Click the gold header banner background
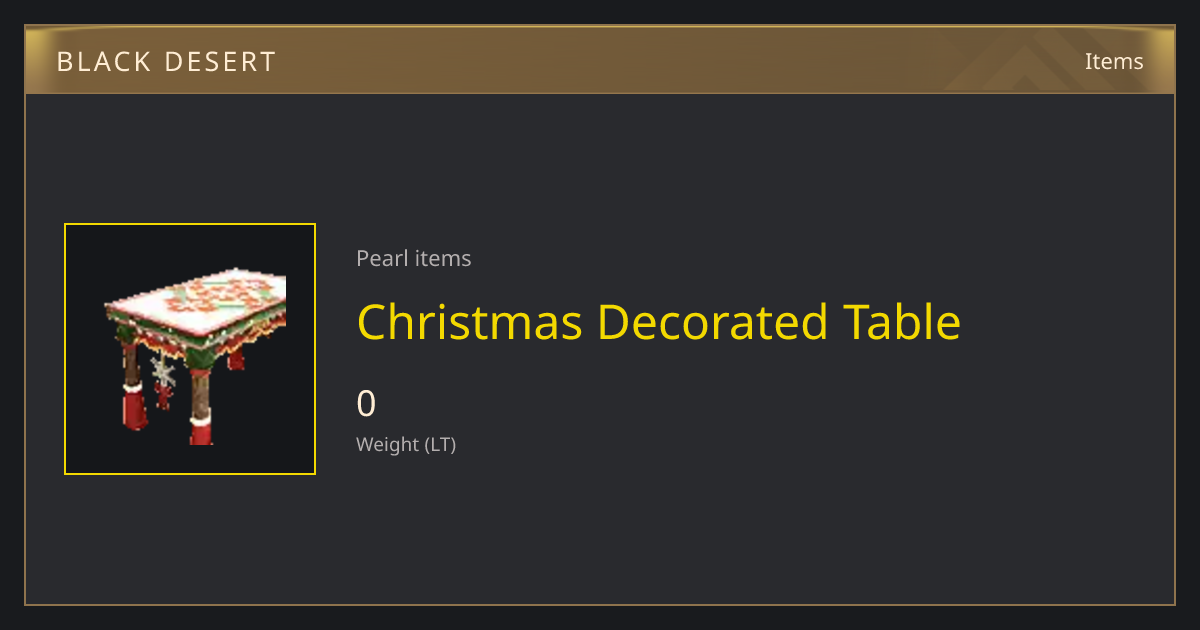 600,60
